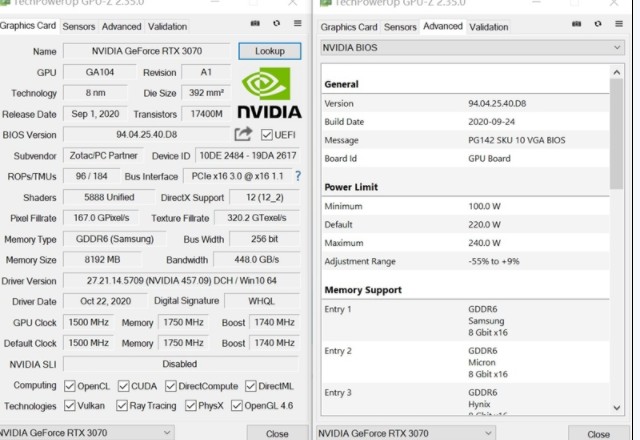Open Validation tab in the right window
This screenshot has width=640, height=440.
pyautogui.click(x=489, y=27)
